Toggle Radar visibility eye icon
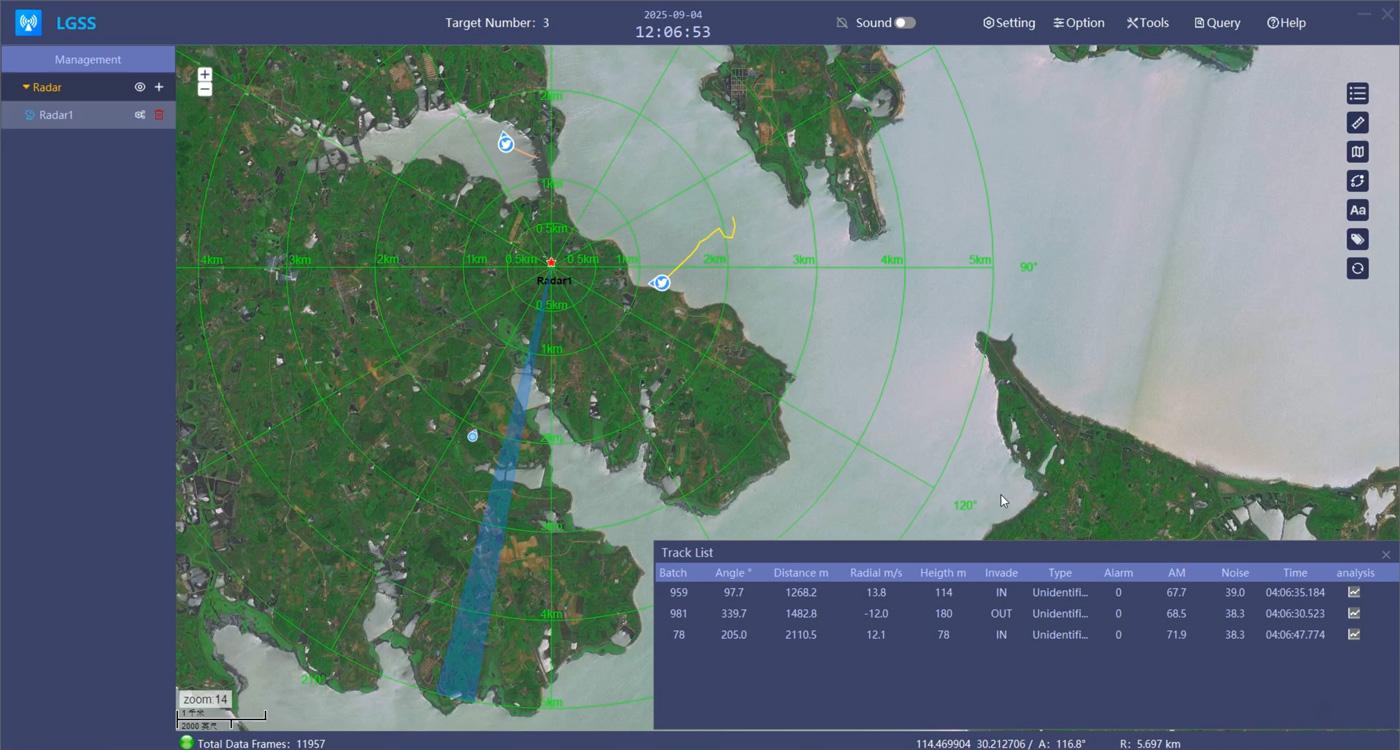 [140, 87]
